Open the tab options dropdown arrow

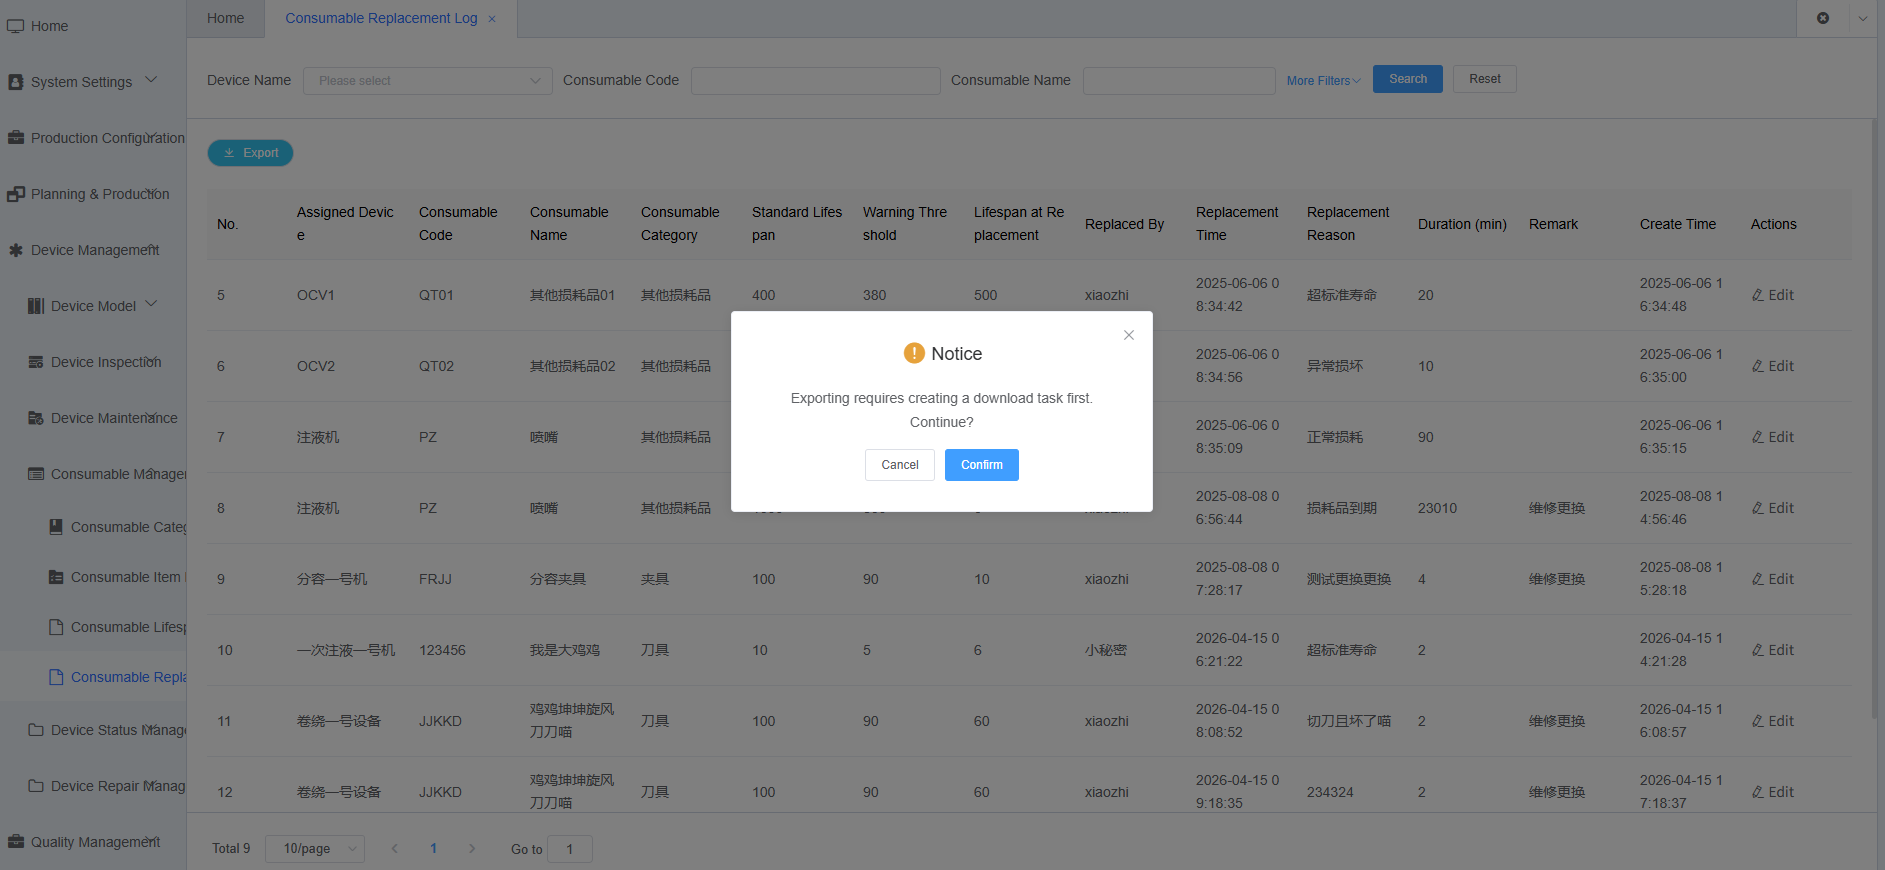1862,18
